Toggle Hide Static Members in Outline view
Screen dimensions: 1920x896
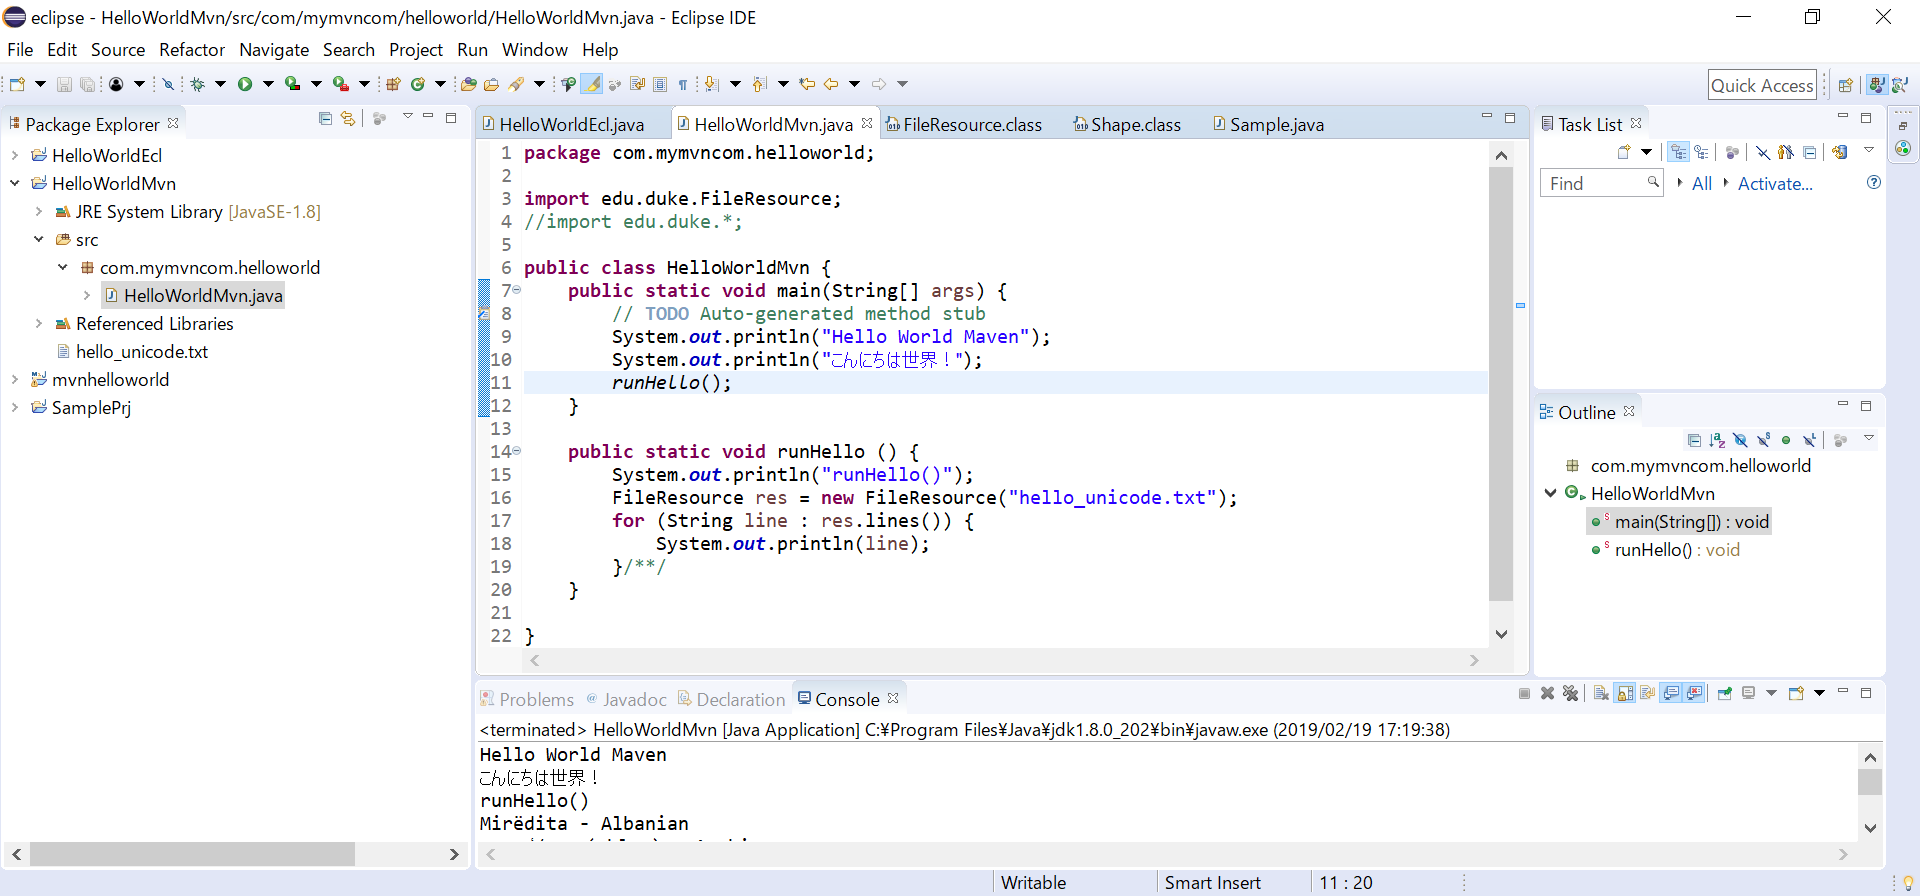1764,440
